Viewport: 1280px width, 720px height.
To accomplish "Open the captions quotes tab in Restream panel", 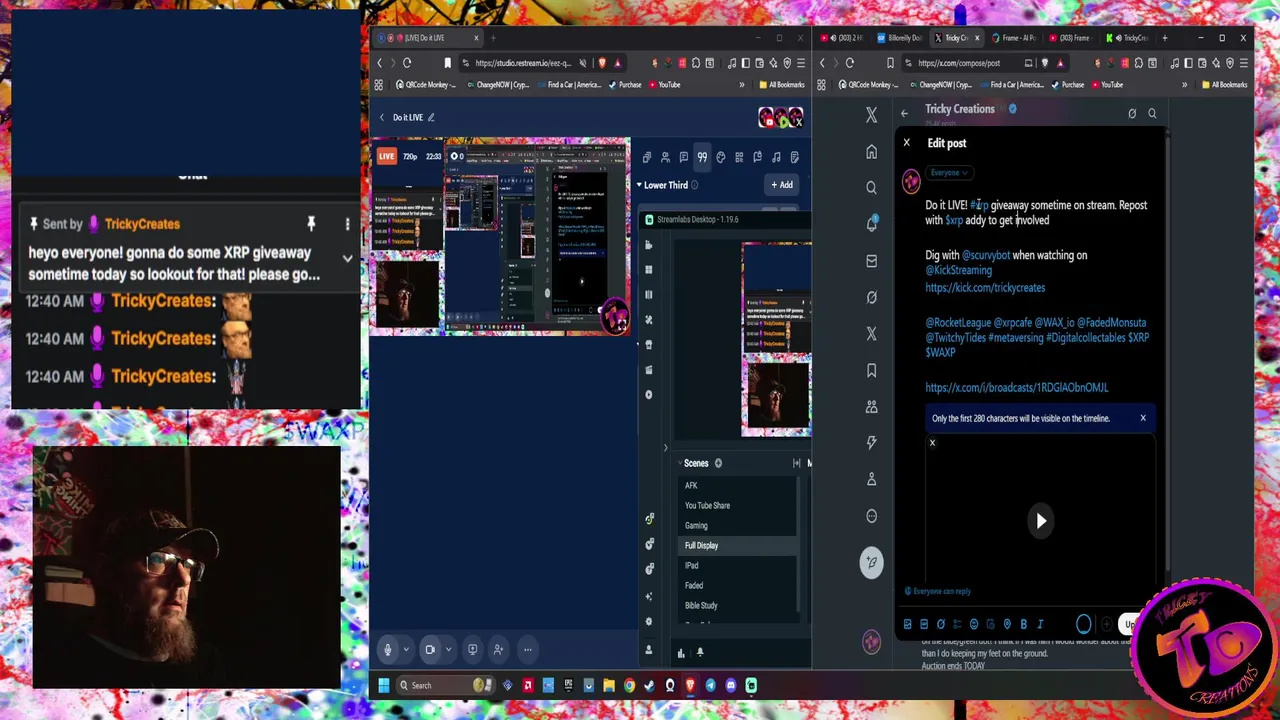I will coord(702,157).
